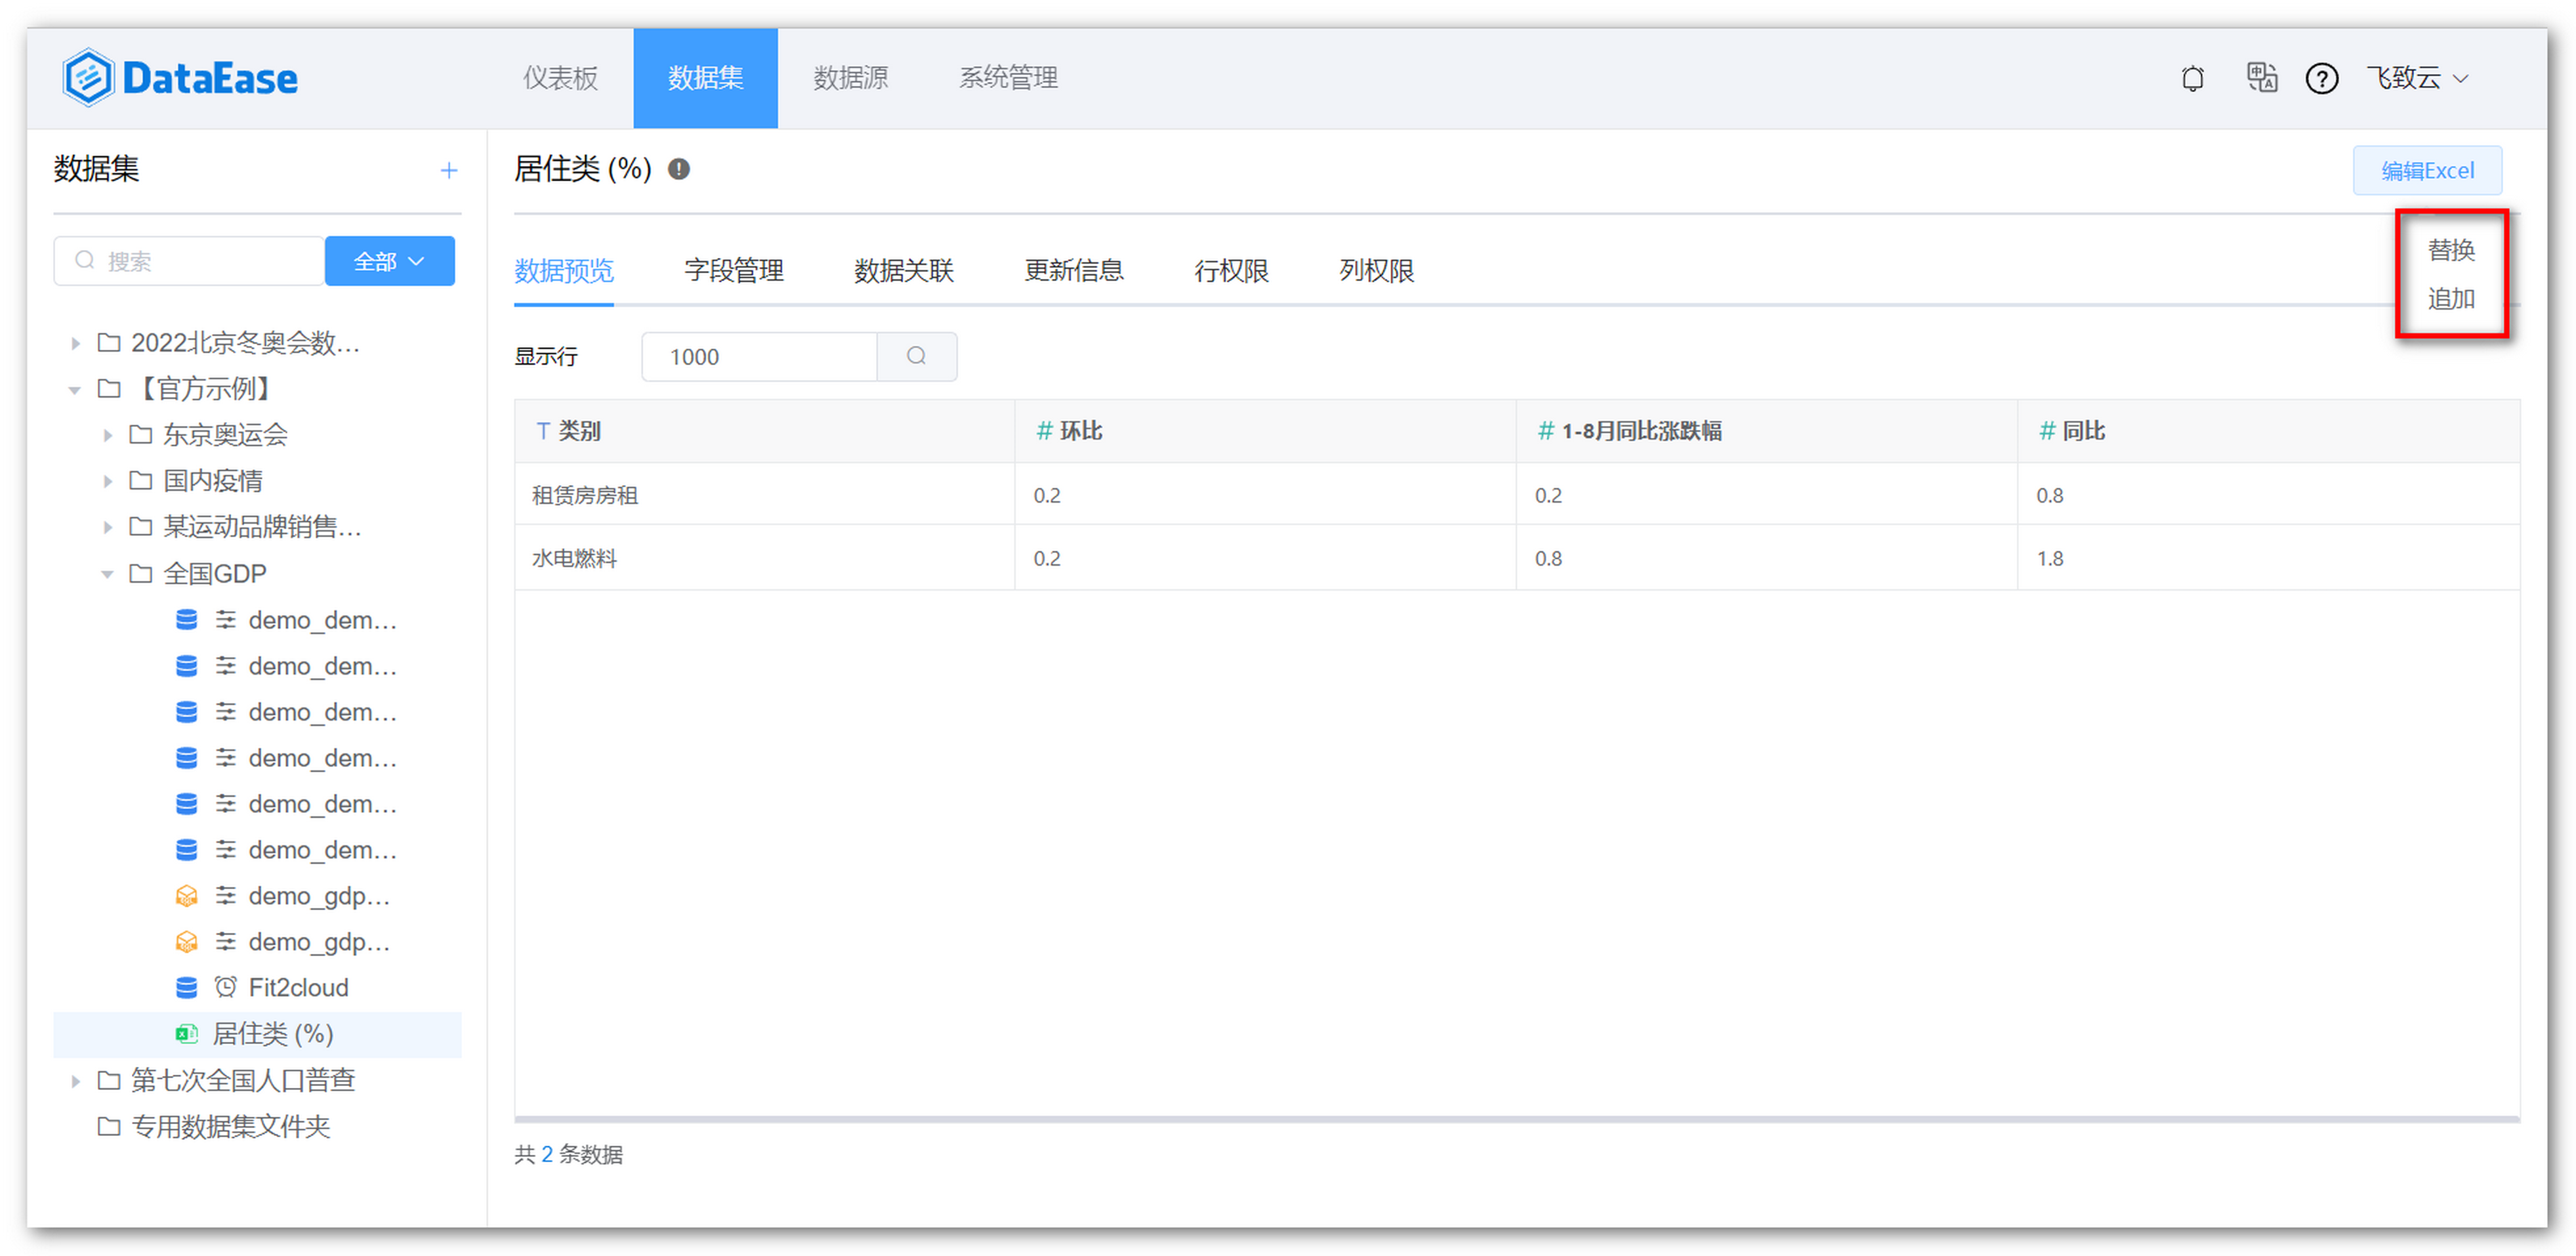Click the plus icon to add a dataset
The image size is (2576, 1256).
point(449,170)
